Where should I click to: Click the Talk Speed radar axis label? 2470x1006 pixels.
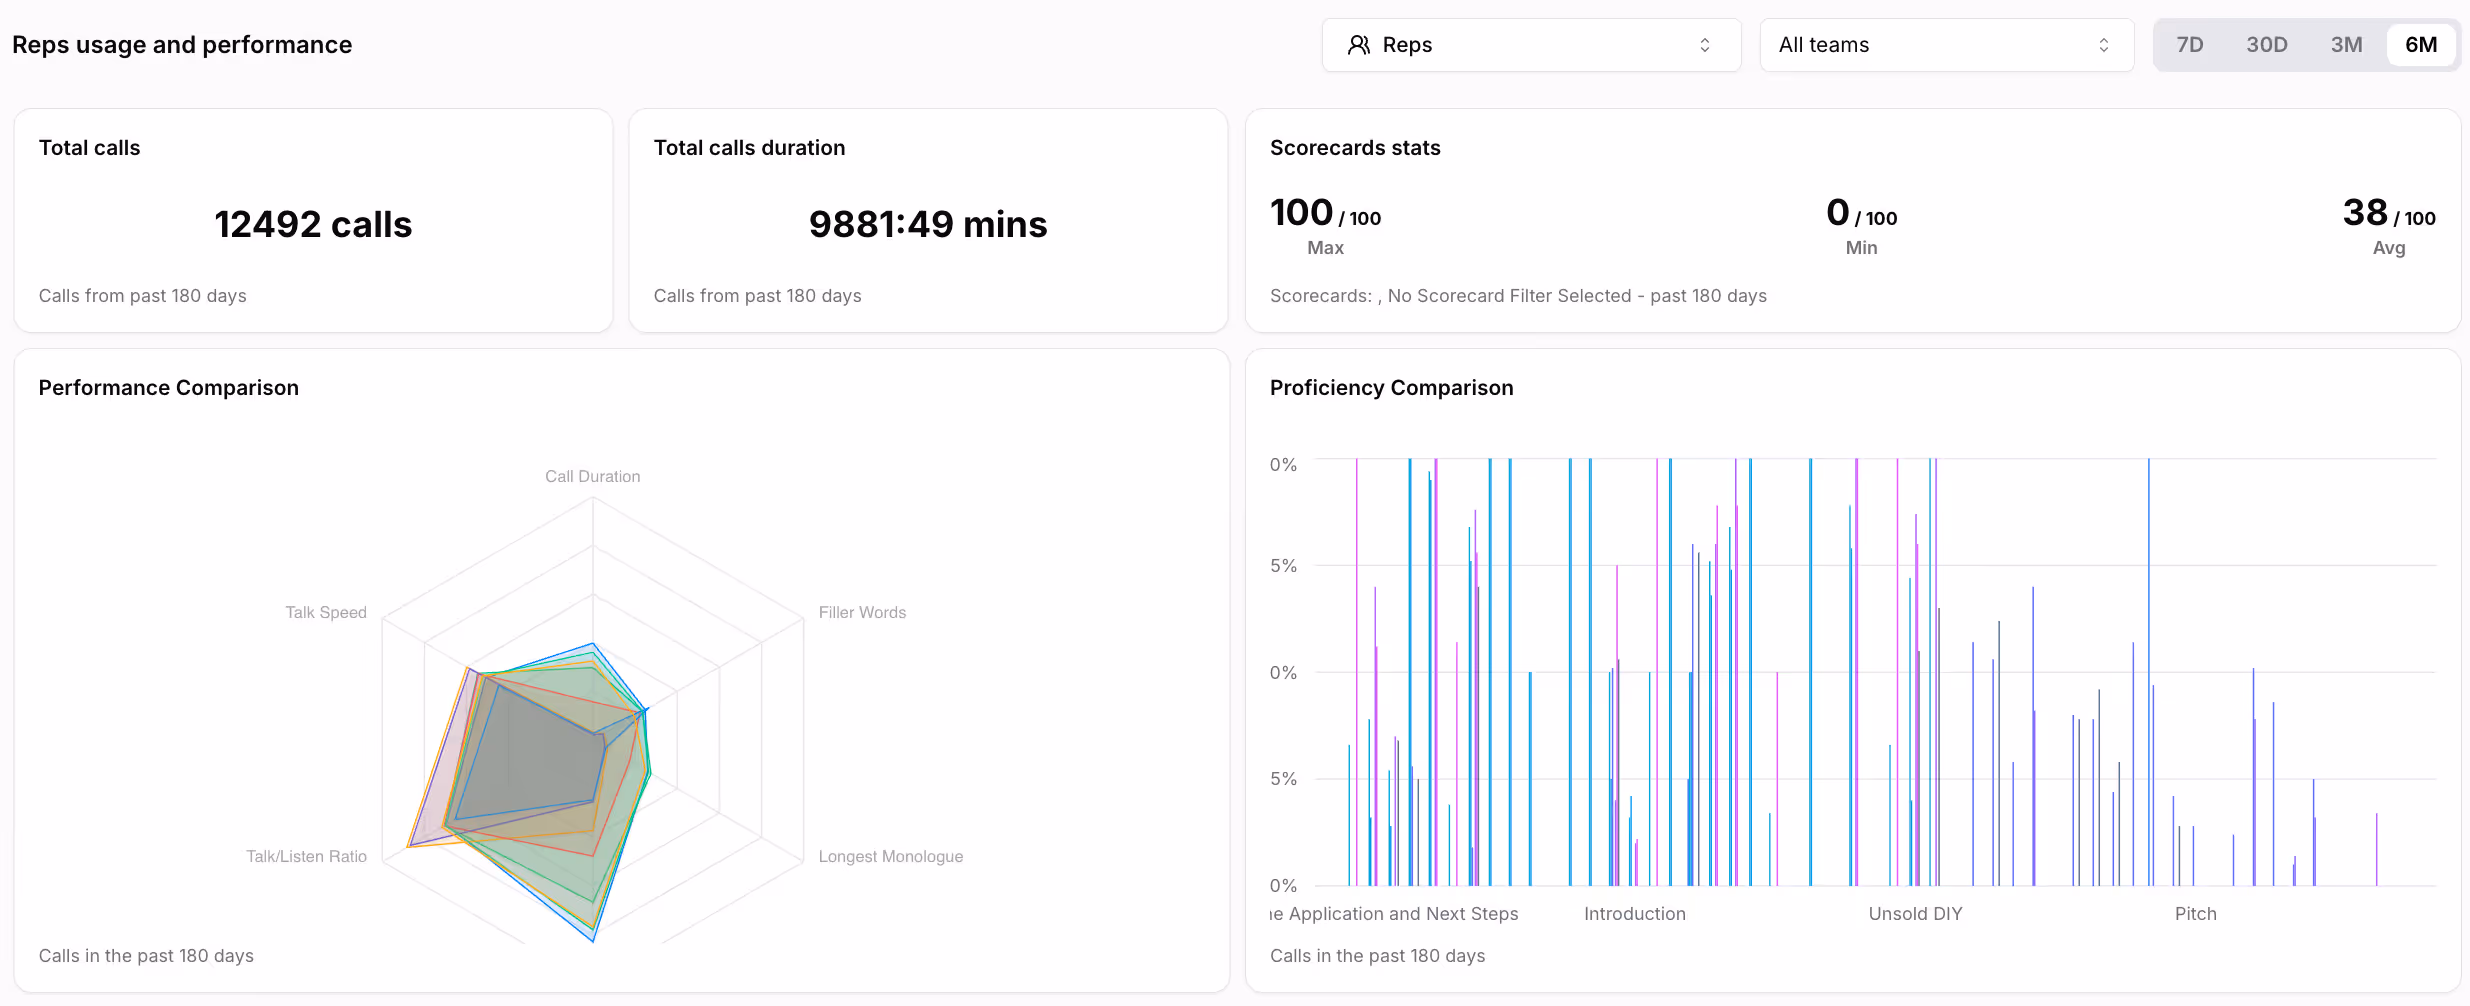point(326,612)
